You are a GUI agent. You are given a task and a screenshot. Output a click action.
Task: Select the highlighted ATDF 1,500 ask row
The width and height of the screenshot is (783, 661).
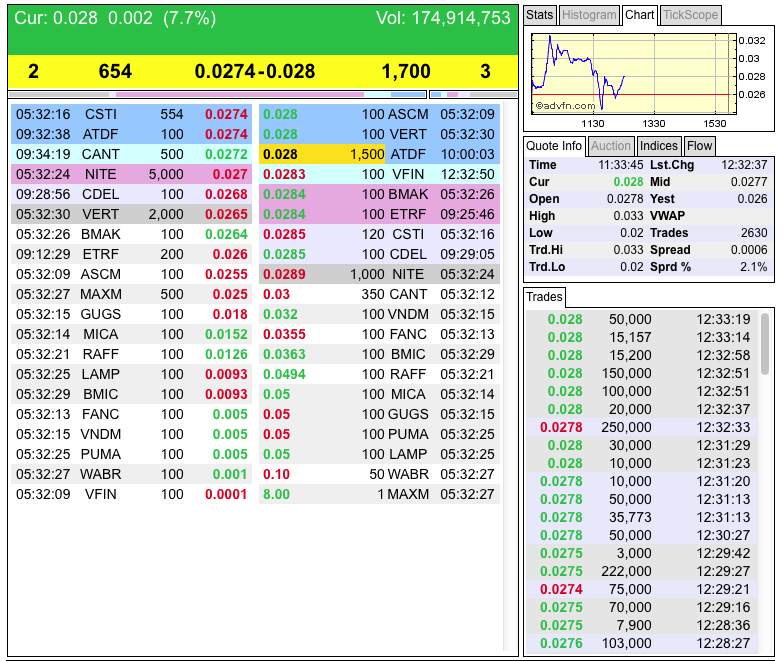[x=380, y=154]
